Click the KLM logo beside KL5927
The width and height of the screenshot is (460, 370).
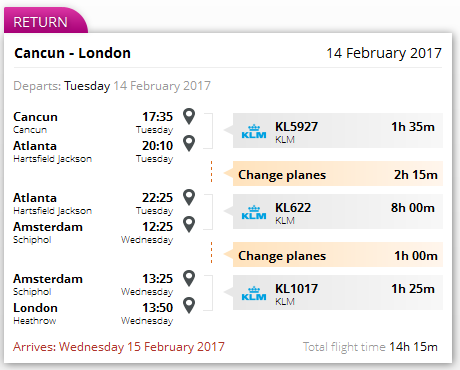tap(254, 131)
